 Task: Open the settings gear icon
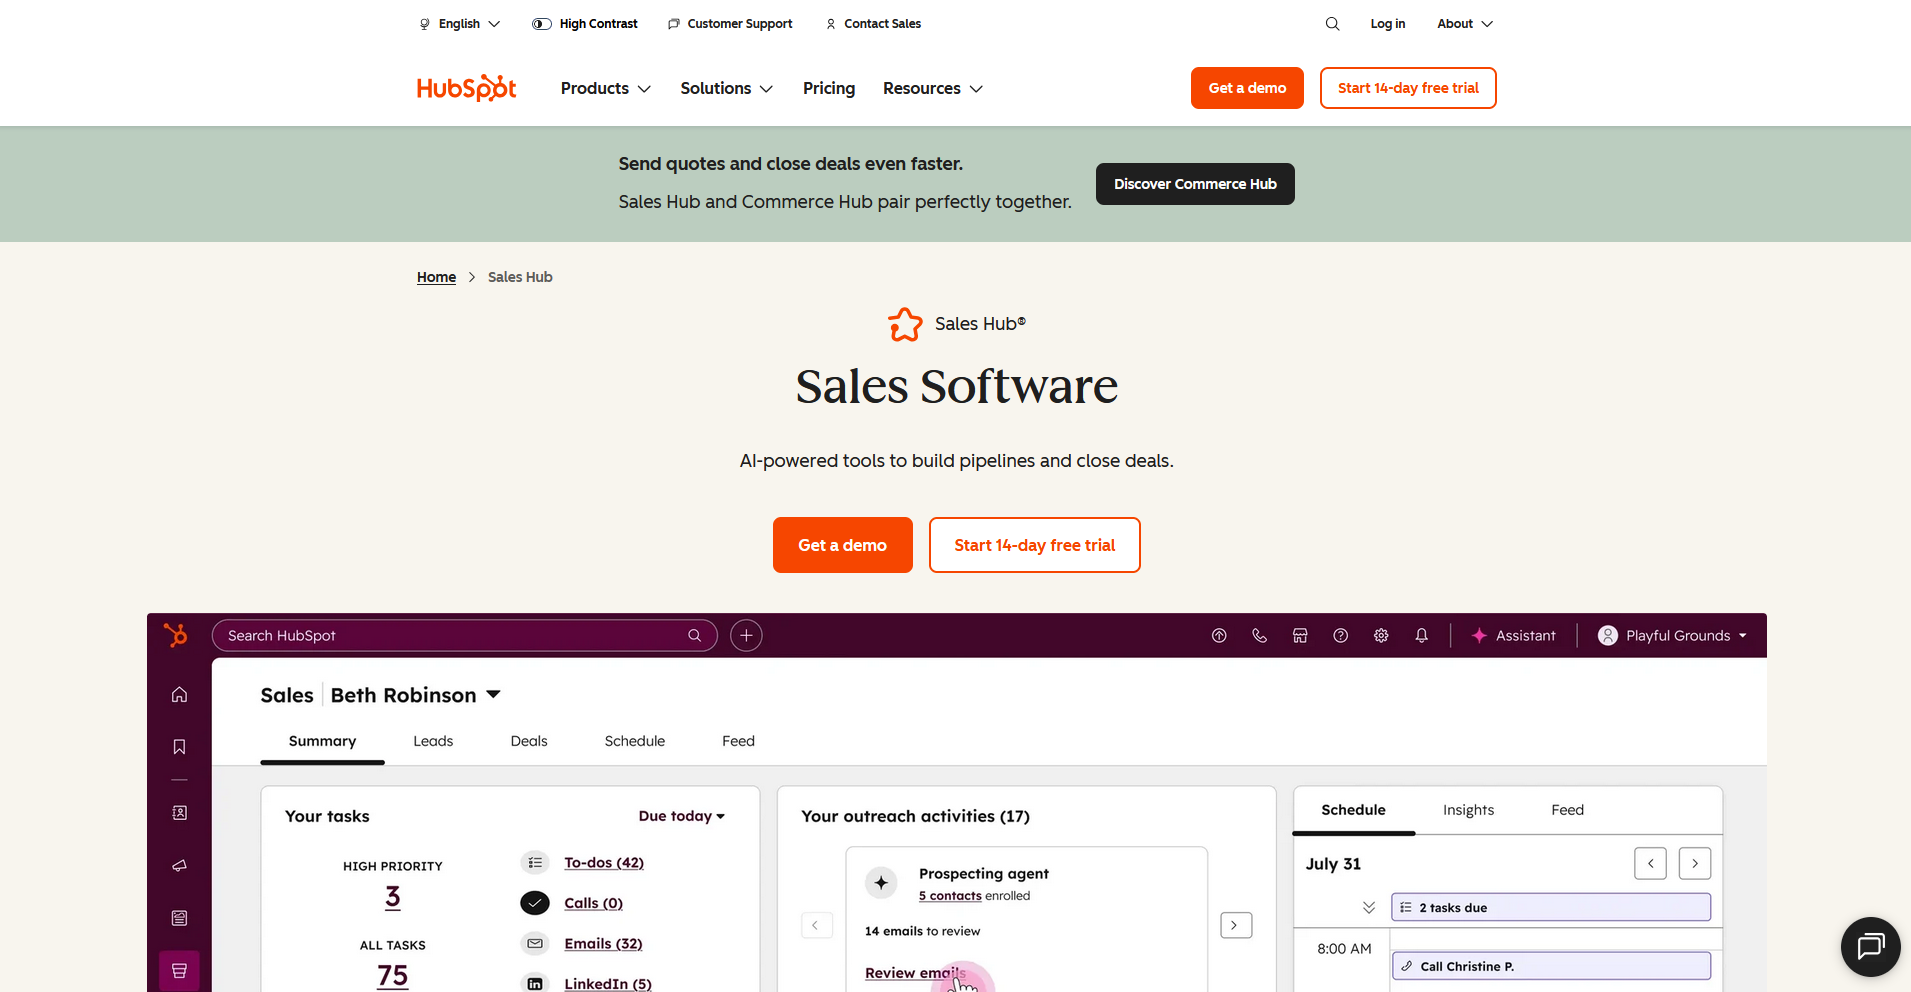click(x=1381, y=635)
